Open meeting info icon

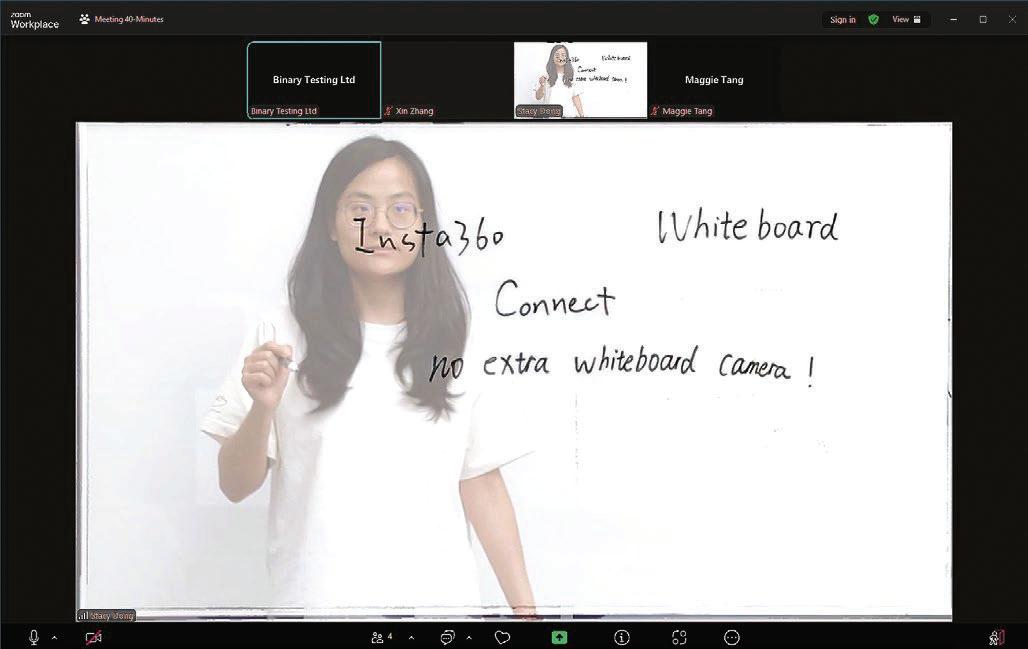(x=622, y=637)
